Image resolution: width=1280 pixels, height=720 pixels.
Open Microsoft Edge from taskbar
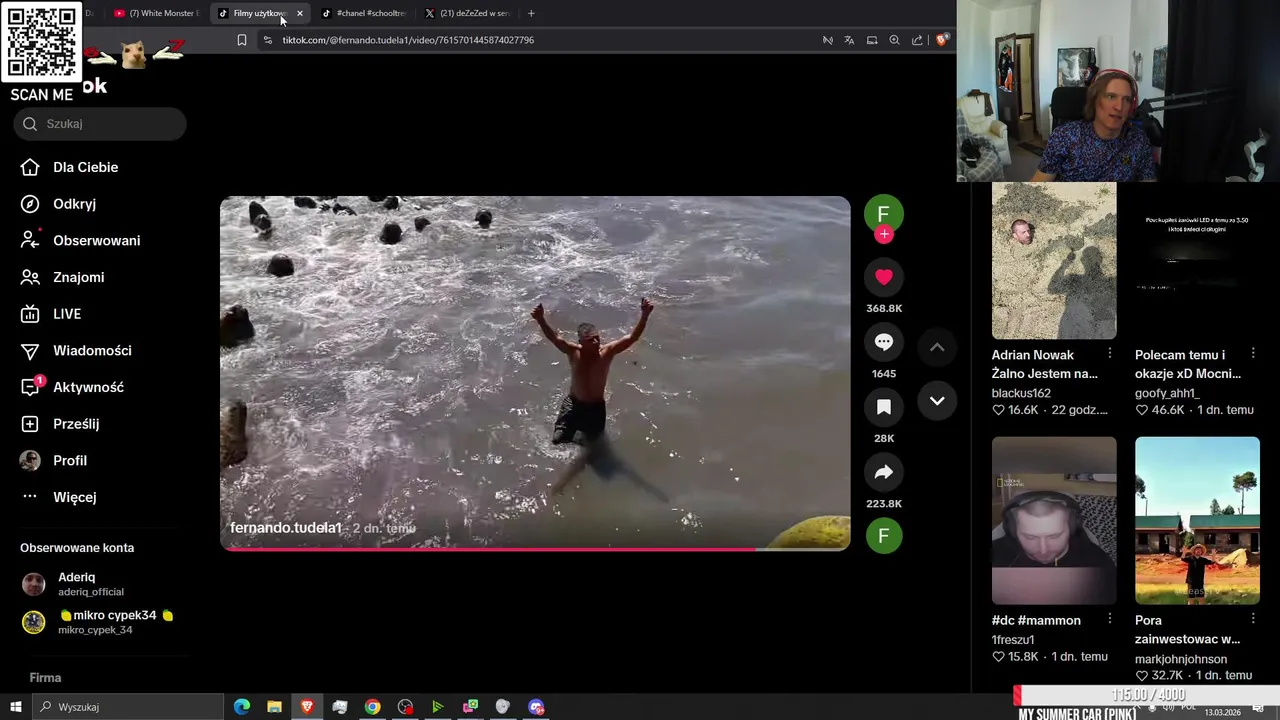[242, 707]
